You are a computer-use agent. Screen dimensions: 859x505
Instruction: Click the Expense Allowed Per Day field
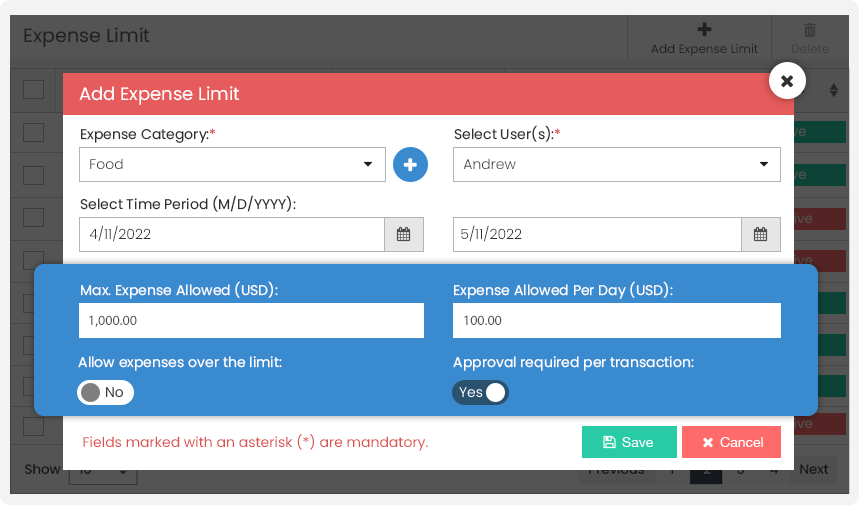click(616, 320)
